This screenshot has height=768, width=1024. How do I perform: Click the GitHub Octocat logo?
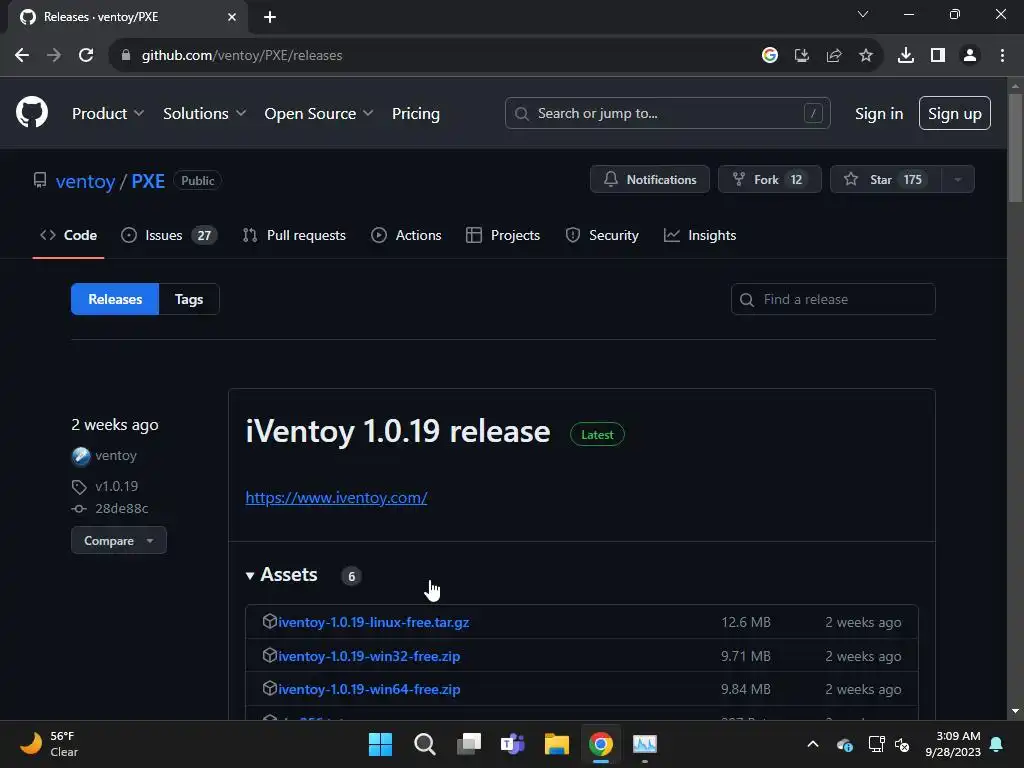[x=32, y=112]
